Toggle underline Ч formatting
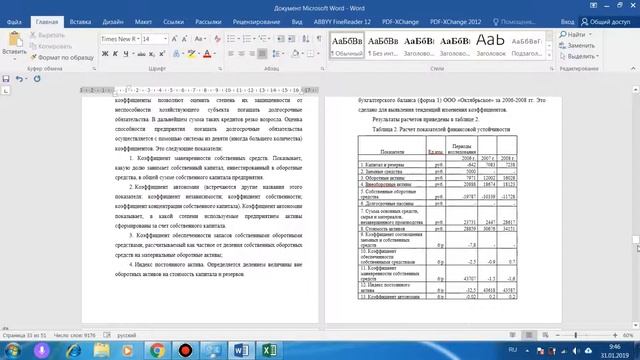640x360 pixels. tap(126, 53)
